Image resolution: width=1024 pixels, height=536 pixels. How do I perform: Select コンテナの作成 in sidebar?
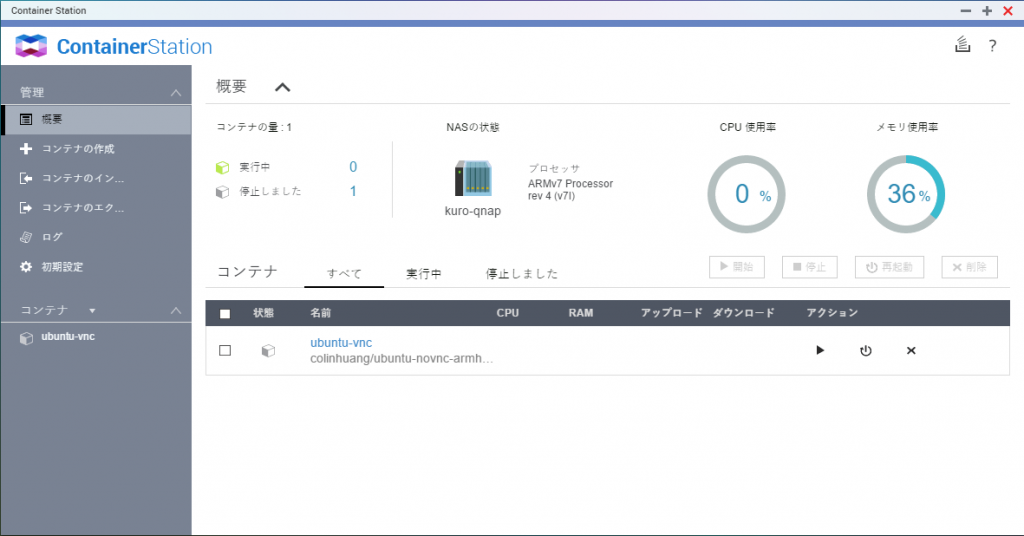78,149
